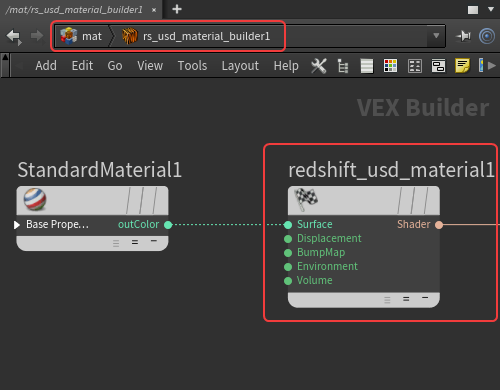The height and width of the screenshot is (390, 500).
Task: Click the rs_usd_material_builder1 tiger-stripe icon in path
Action: click(x=130, y=36)
